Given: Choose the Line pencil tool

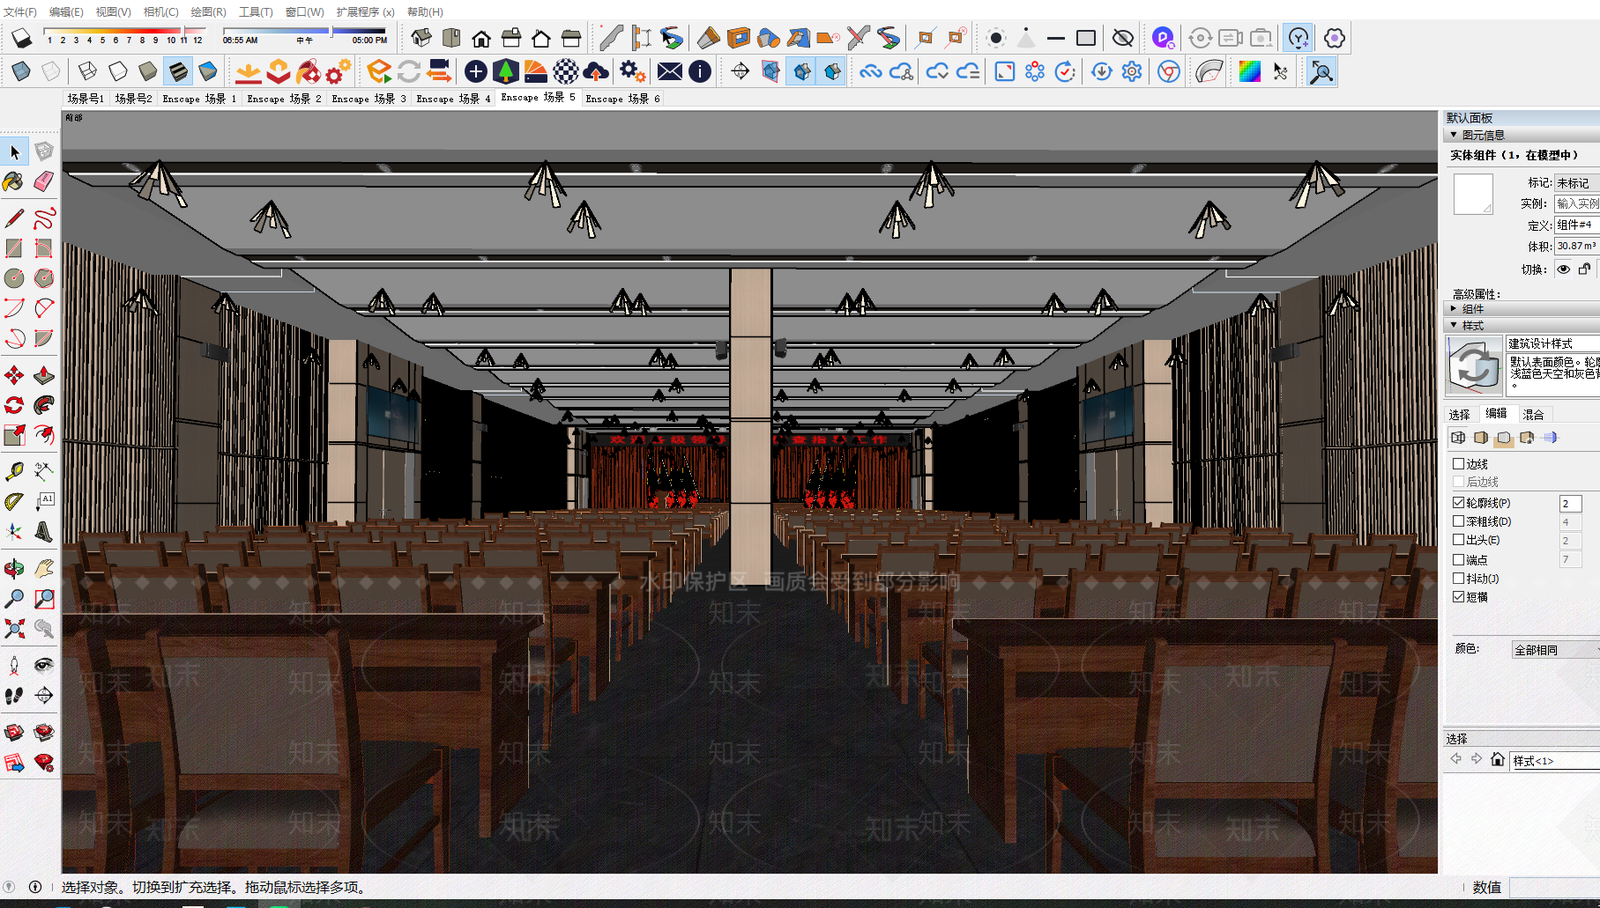Looking at the screenshot, I should click(x=15, y=218).
